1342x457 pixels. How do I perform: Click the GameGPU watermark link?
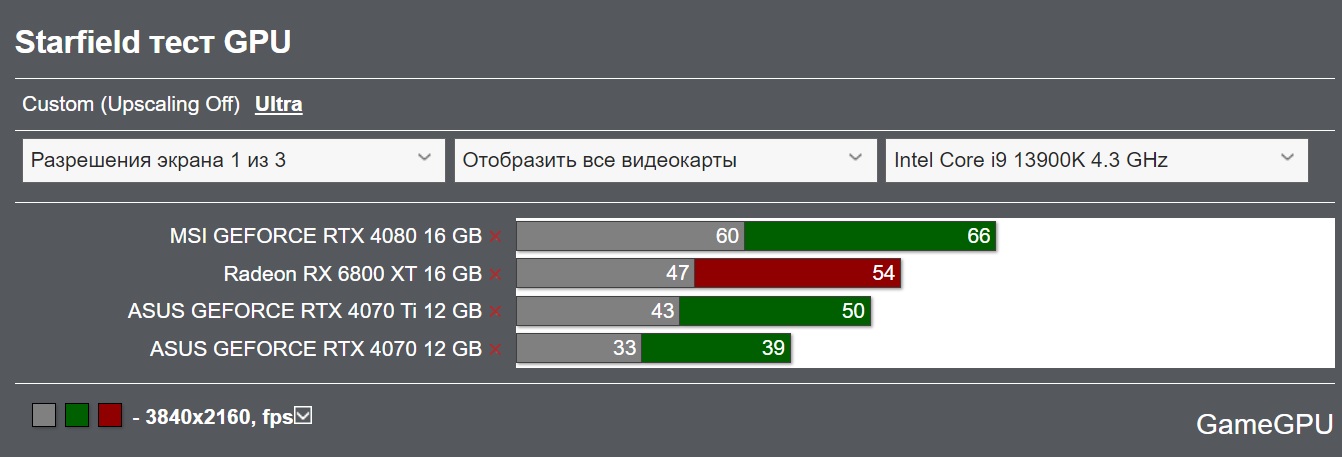1263,424
